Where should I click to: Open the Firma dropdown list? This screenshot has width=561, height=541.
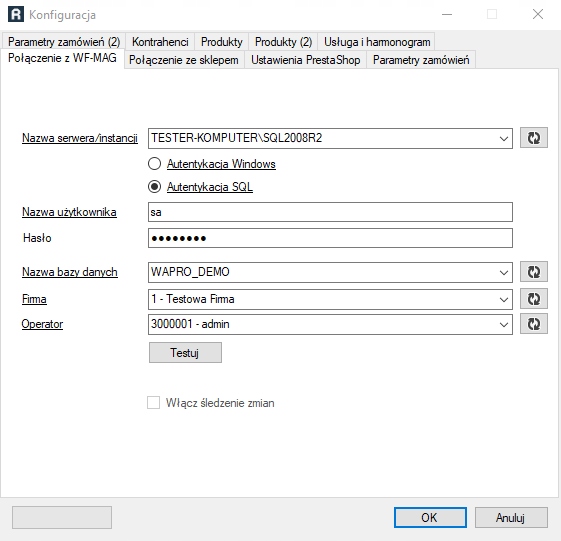pos(504,299)
